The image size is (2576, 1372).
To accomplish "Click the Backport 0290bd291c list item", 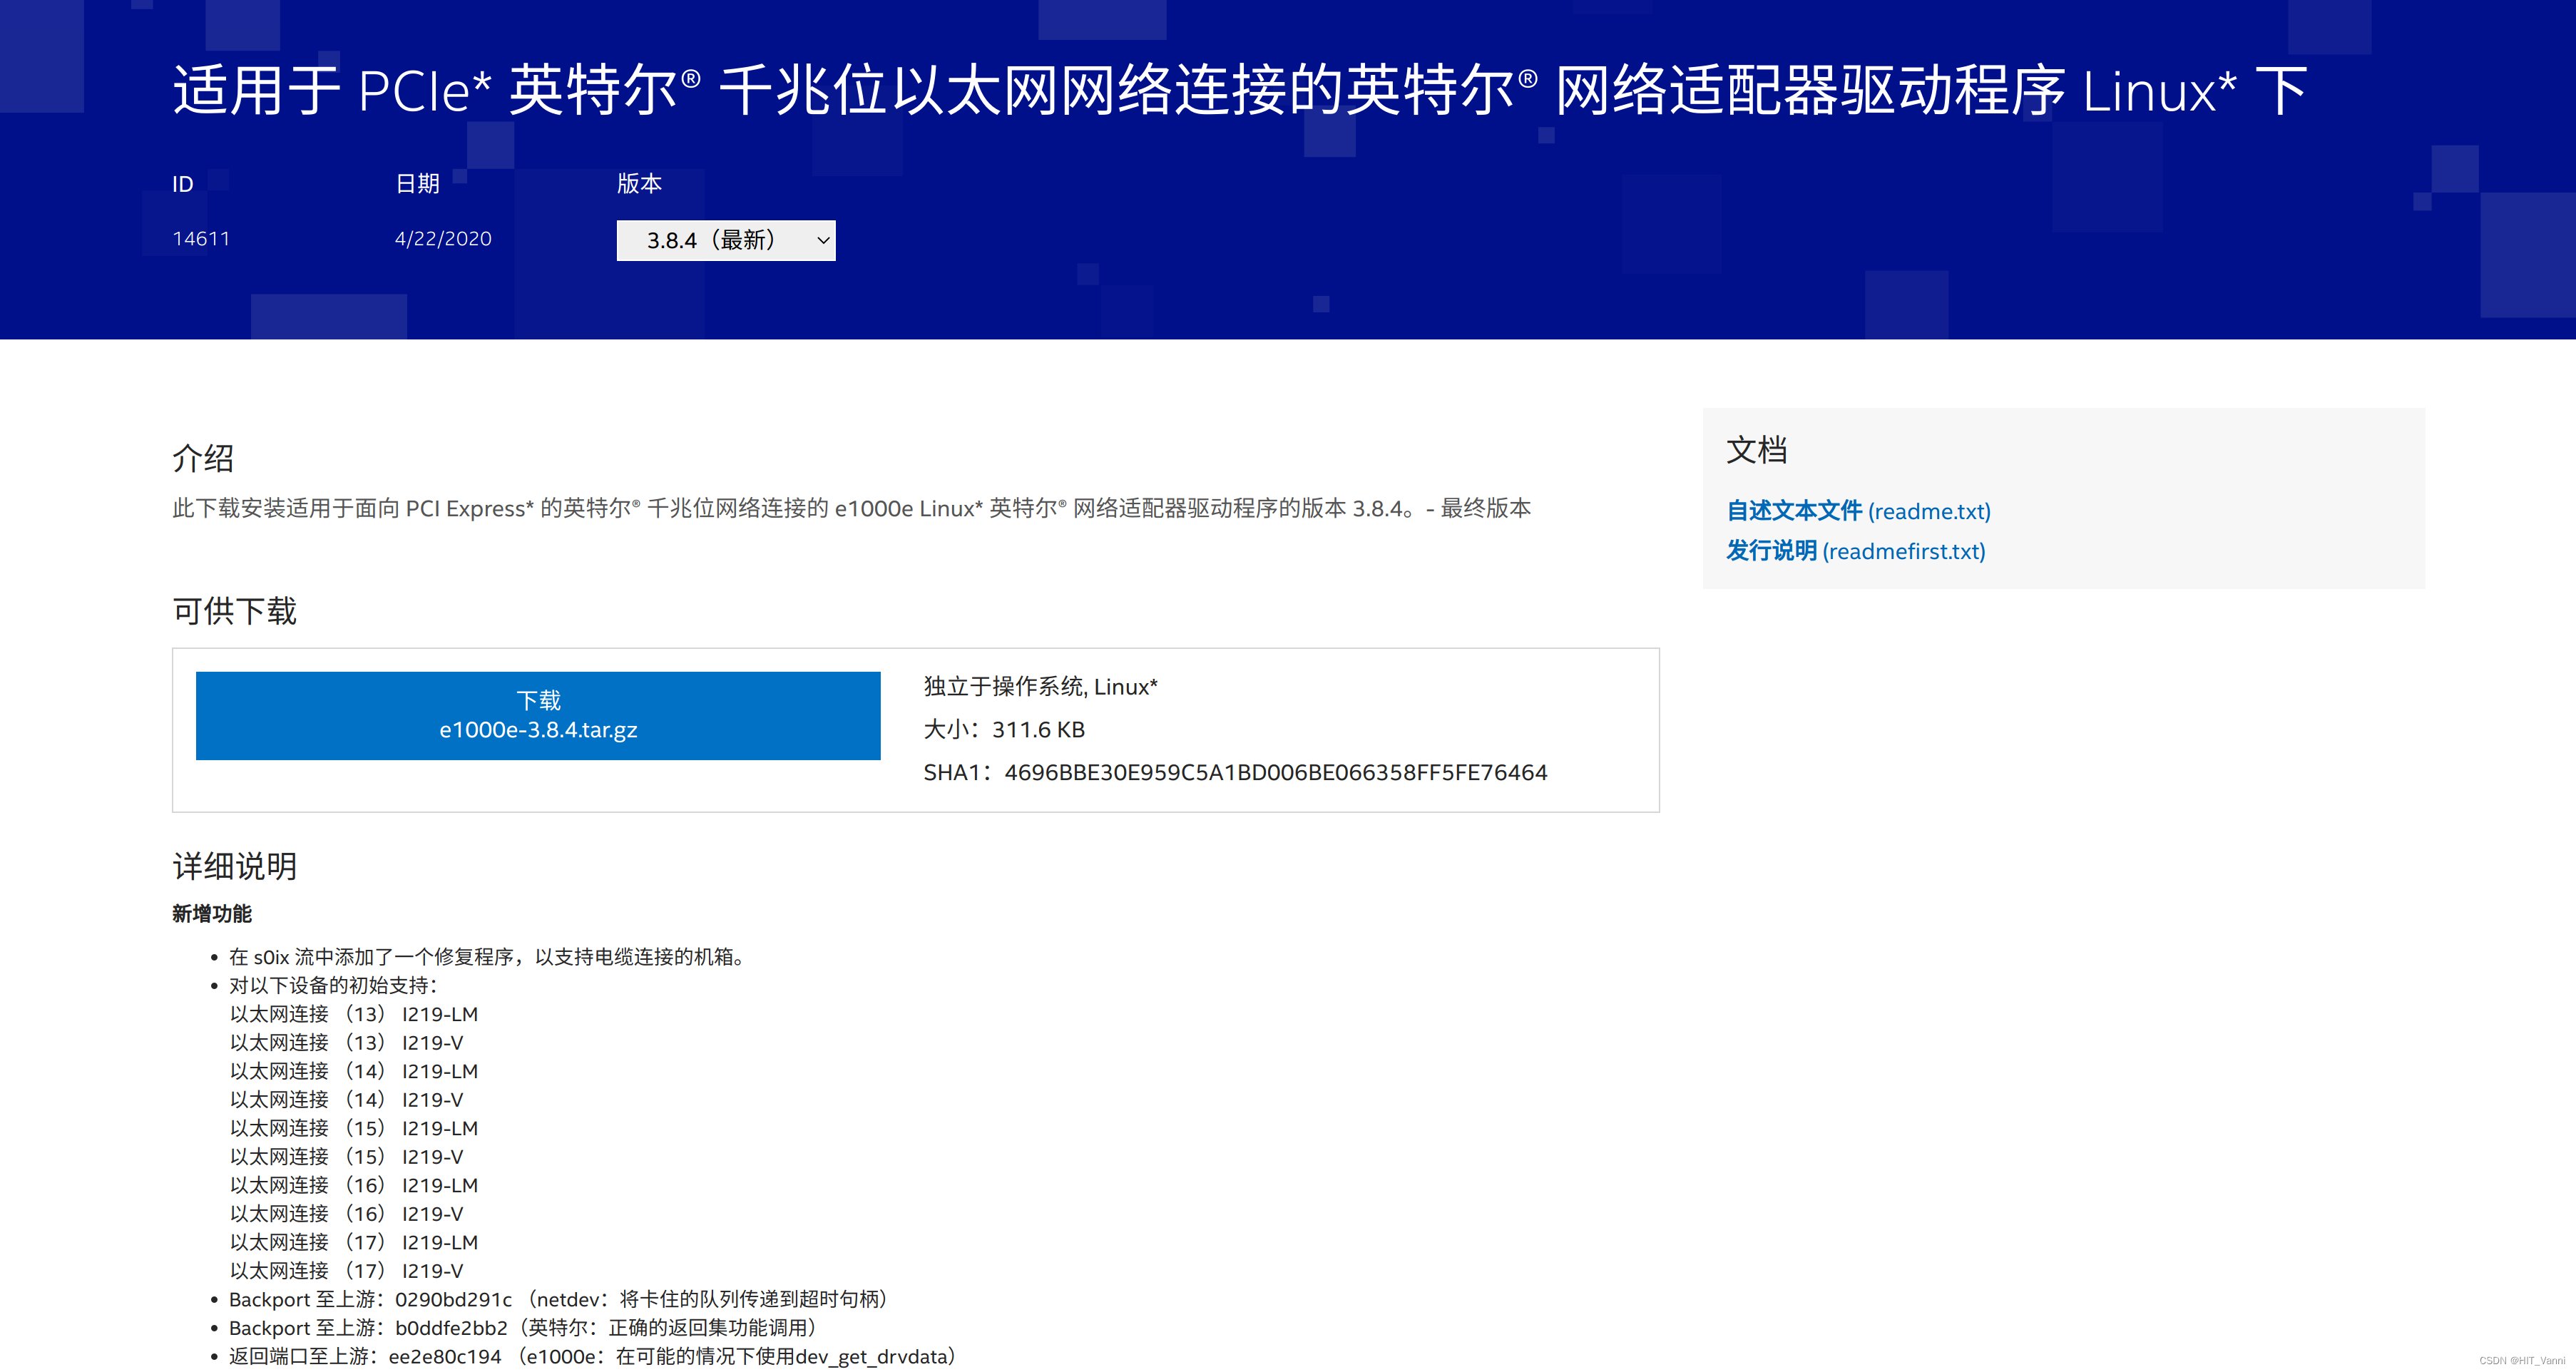I will point(557,1299).
